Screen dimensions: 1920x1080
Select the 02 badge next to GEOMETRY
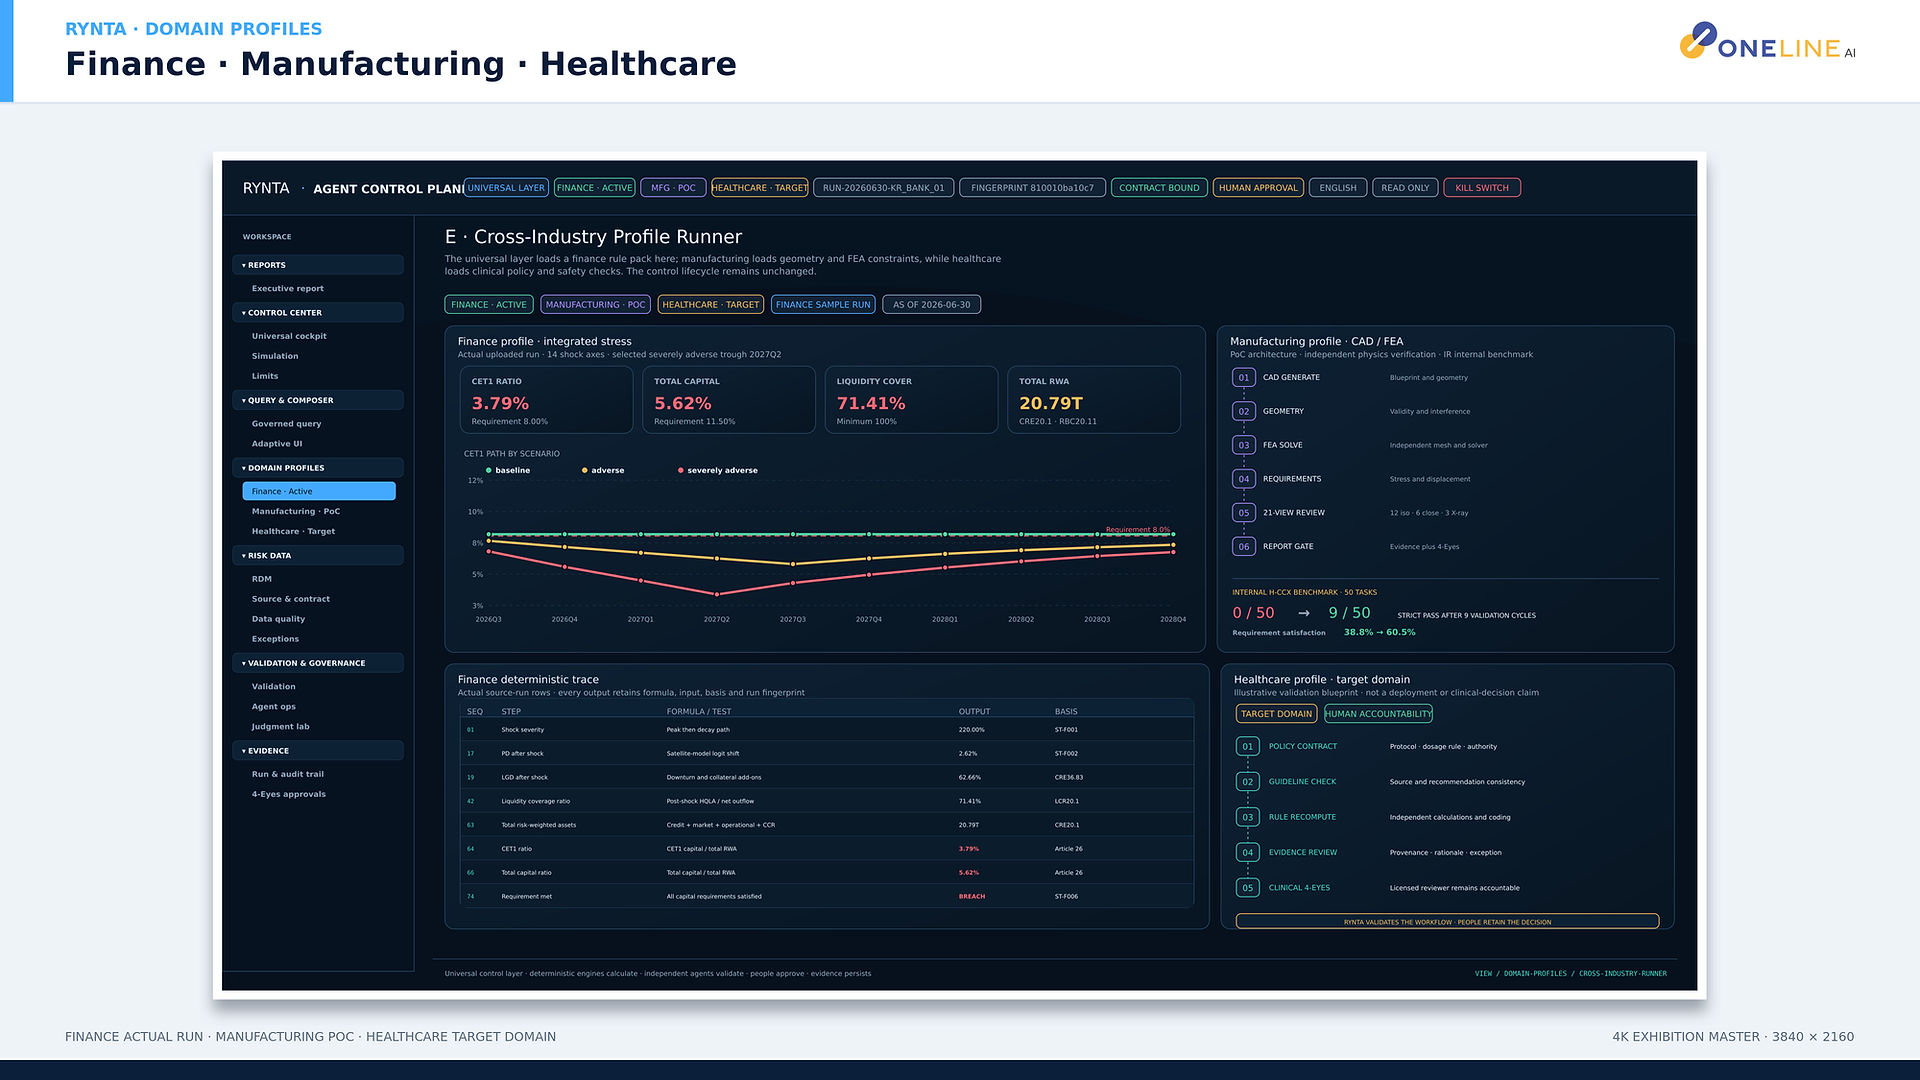pyautogui.click(x=1244, y=412)
